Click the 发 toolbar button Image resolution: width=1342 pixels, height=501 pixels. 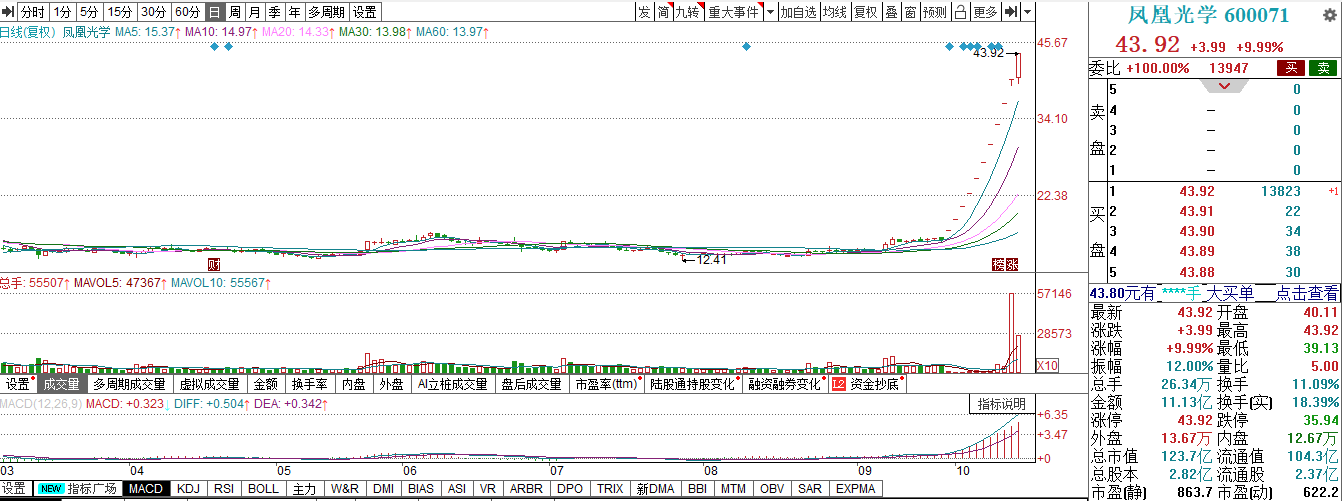coord(645,12)
